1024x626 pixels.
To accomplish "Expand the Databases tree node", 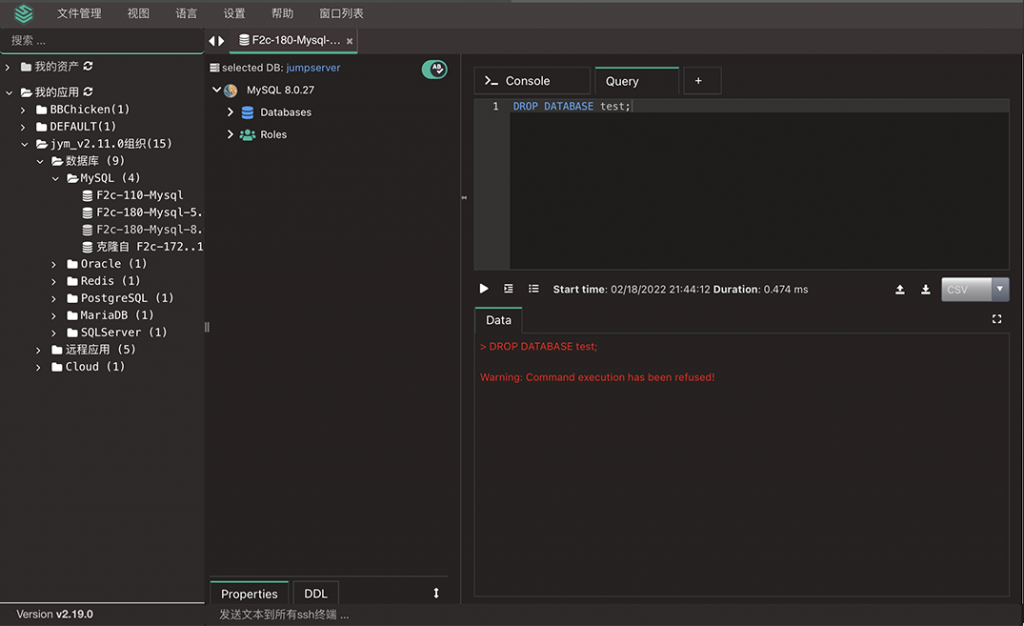I will (230, 112).
